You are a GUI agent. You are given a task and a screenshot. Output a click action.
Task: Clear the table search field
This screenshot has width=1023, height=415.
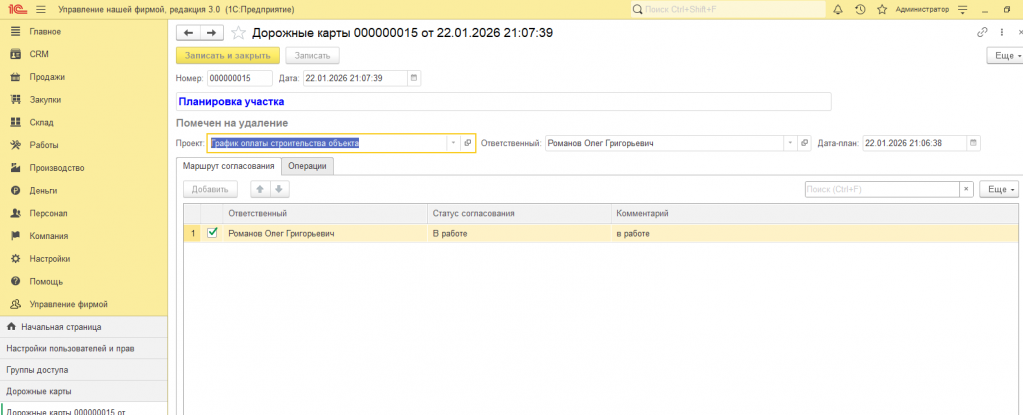click(x=966, y=189)
